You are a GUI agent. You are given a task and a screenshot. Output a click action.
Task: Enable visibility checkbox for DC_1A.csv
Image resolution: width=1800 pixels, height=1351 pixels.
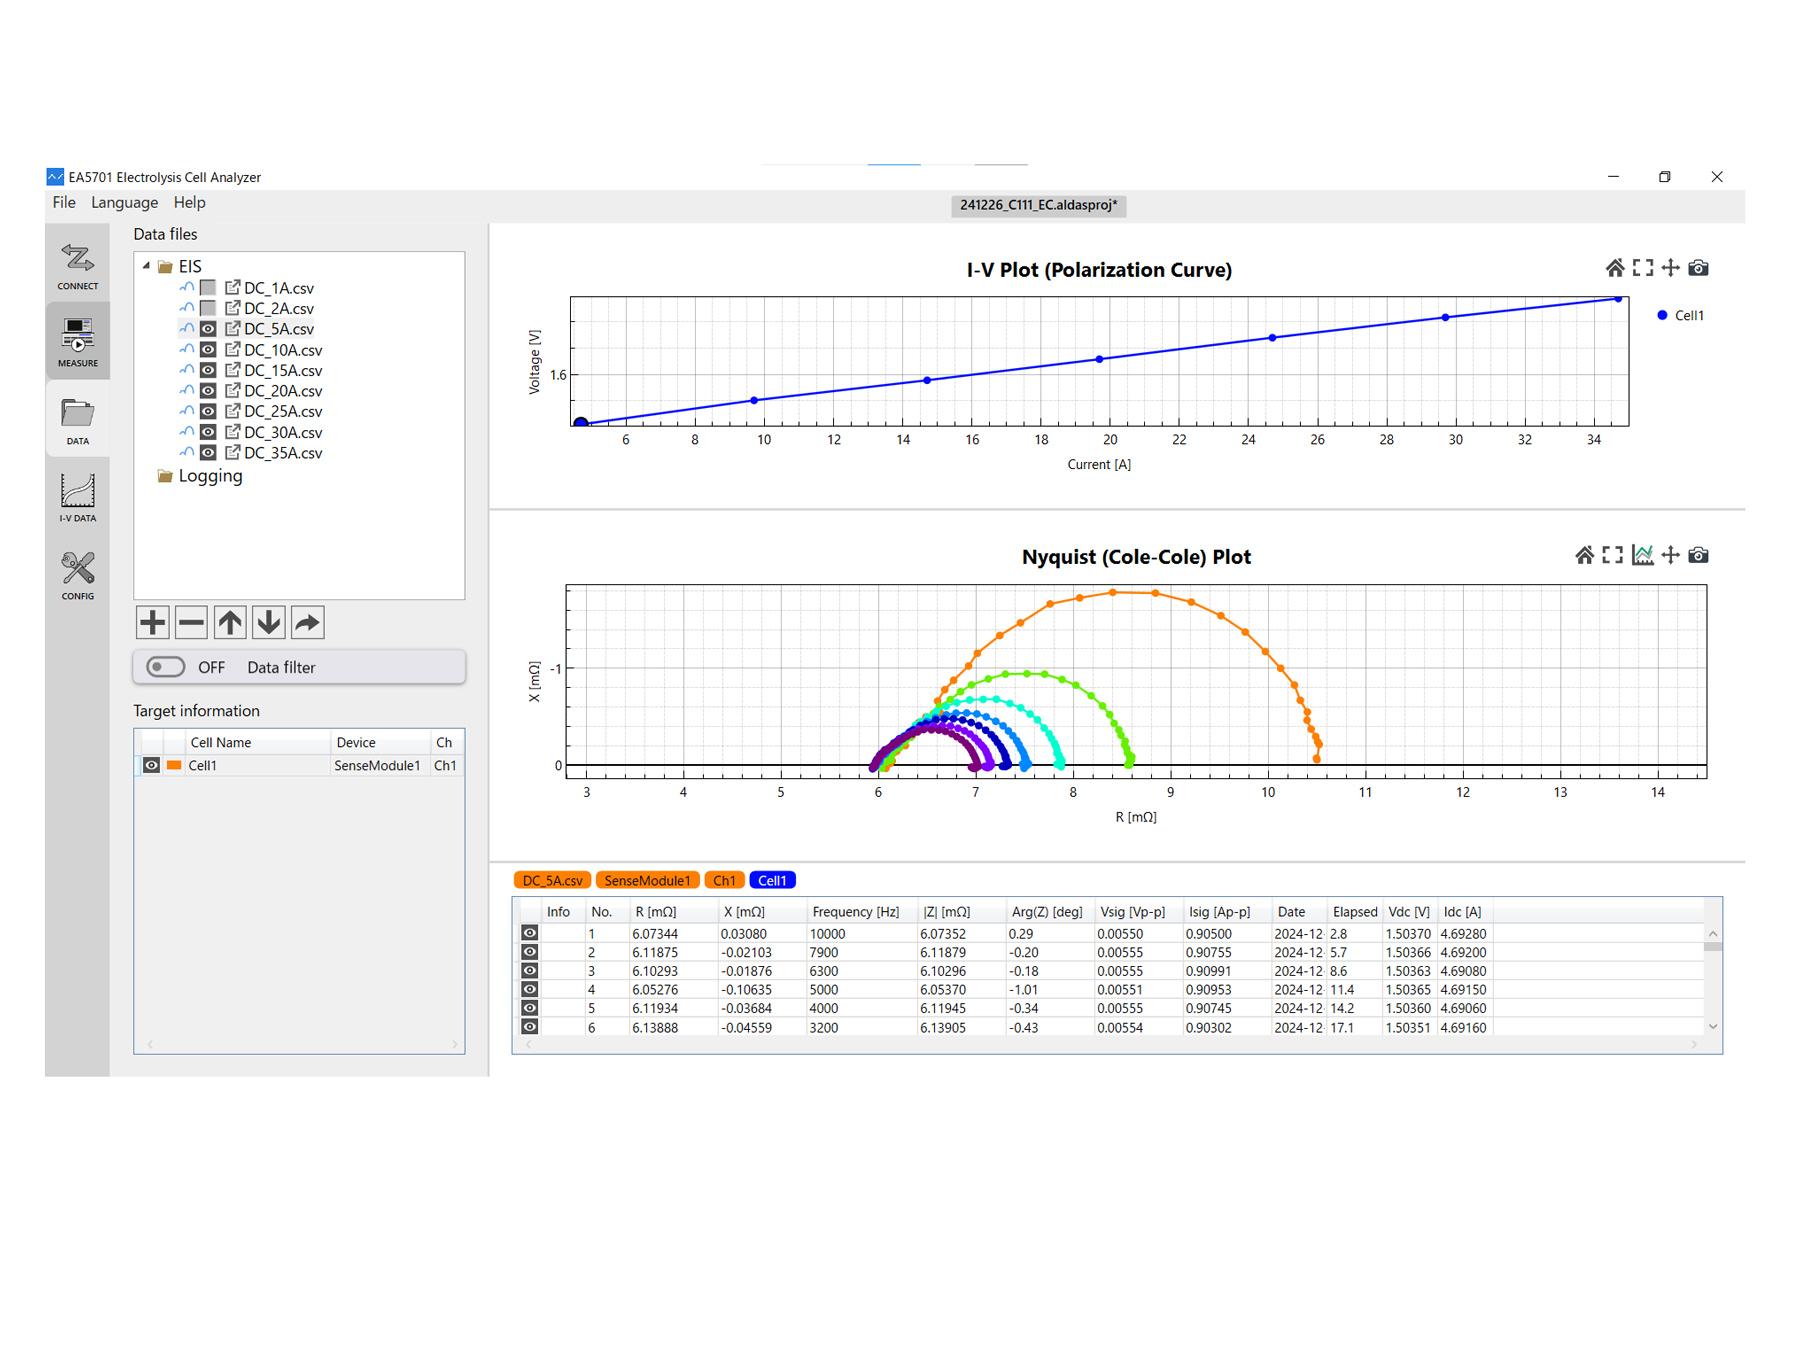pyautogui.click(x=208, y=288)
